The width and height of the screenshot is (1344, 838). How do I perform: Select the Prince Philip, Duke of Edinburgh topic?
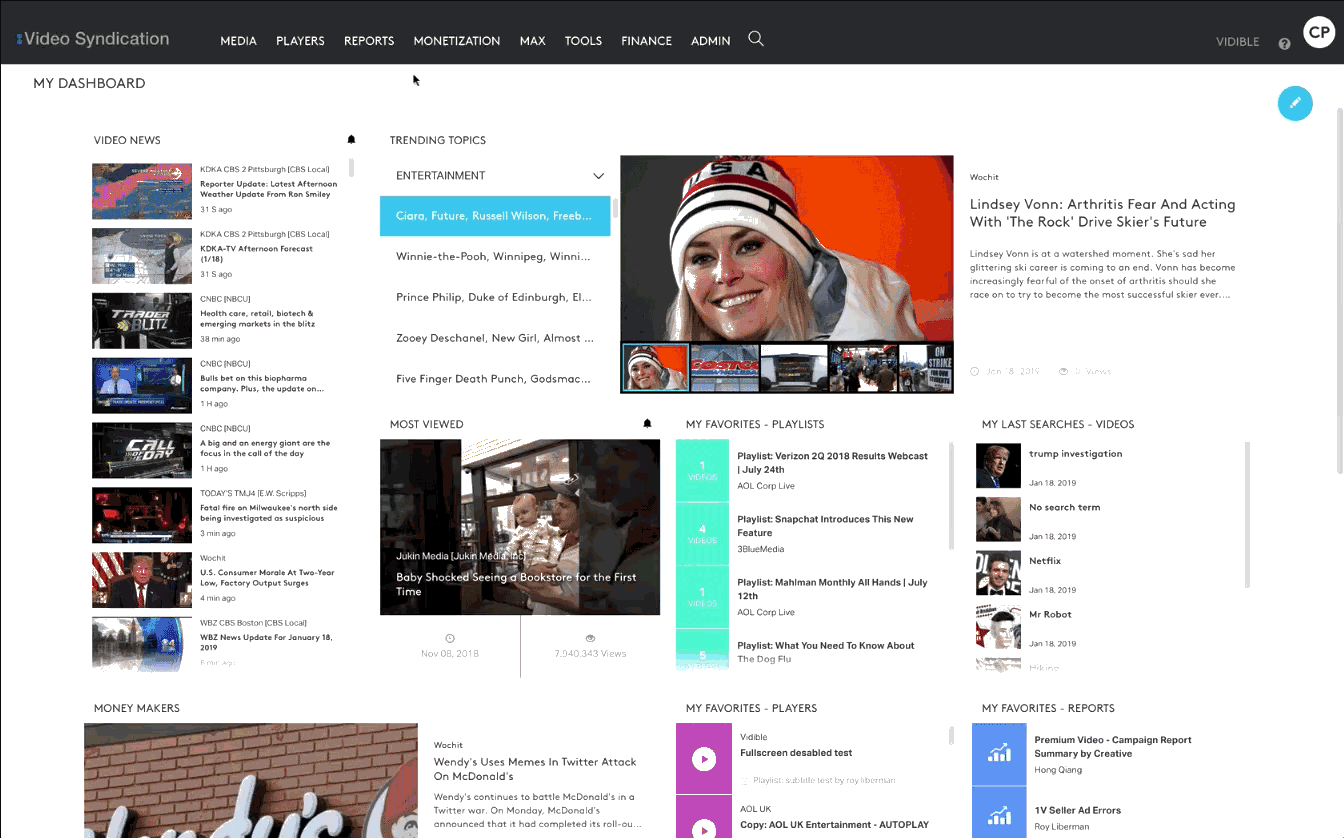(495, 297)
